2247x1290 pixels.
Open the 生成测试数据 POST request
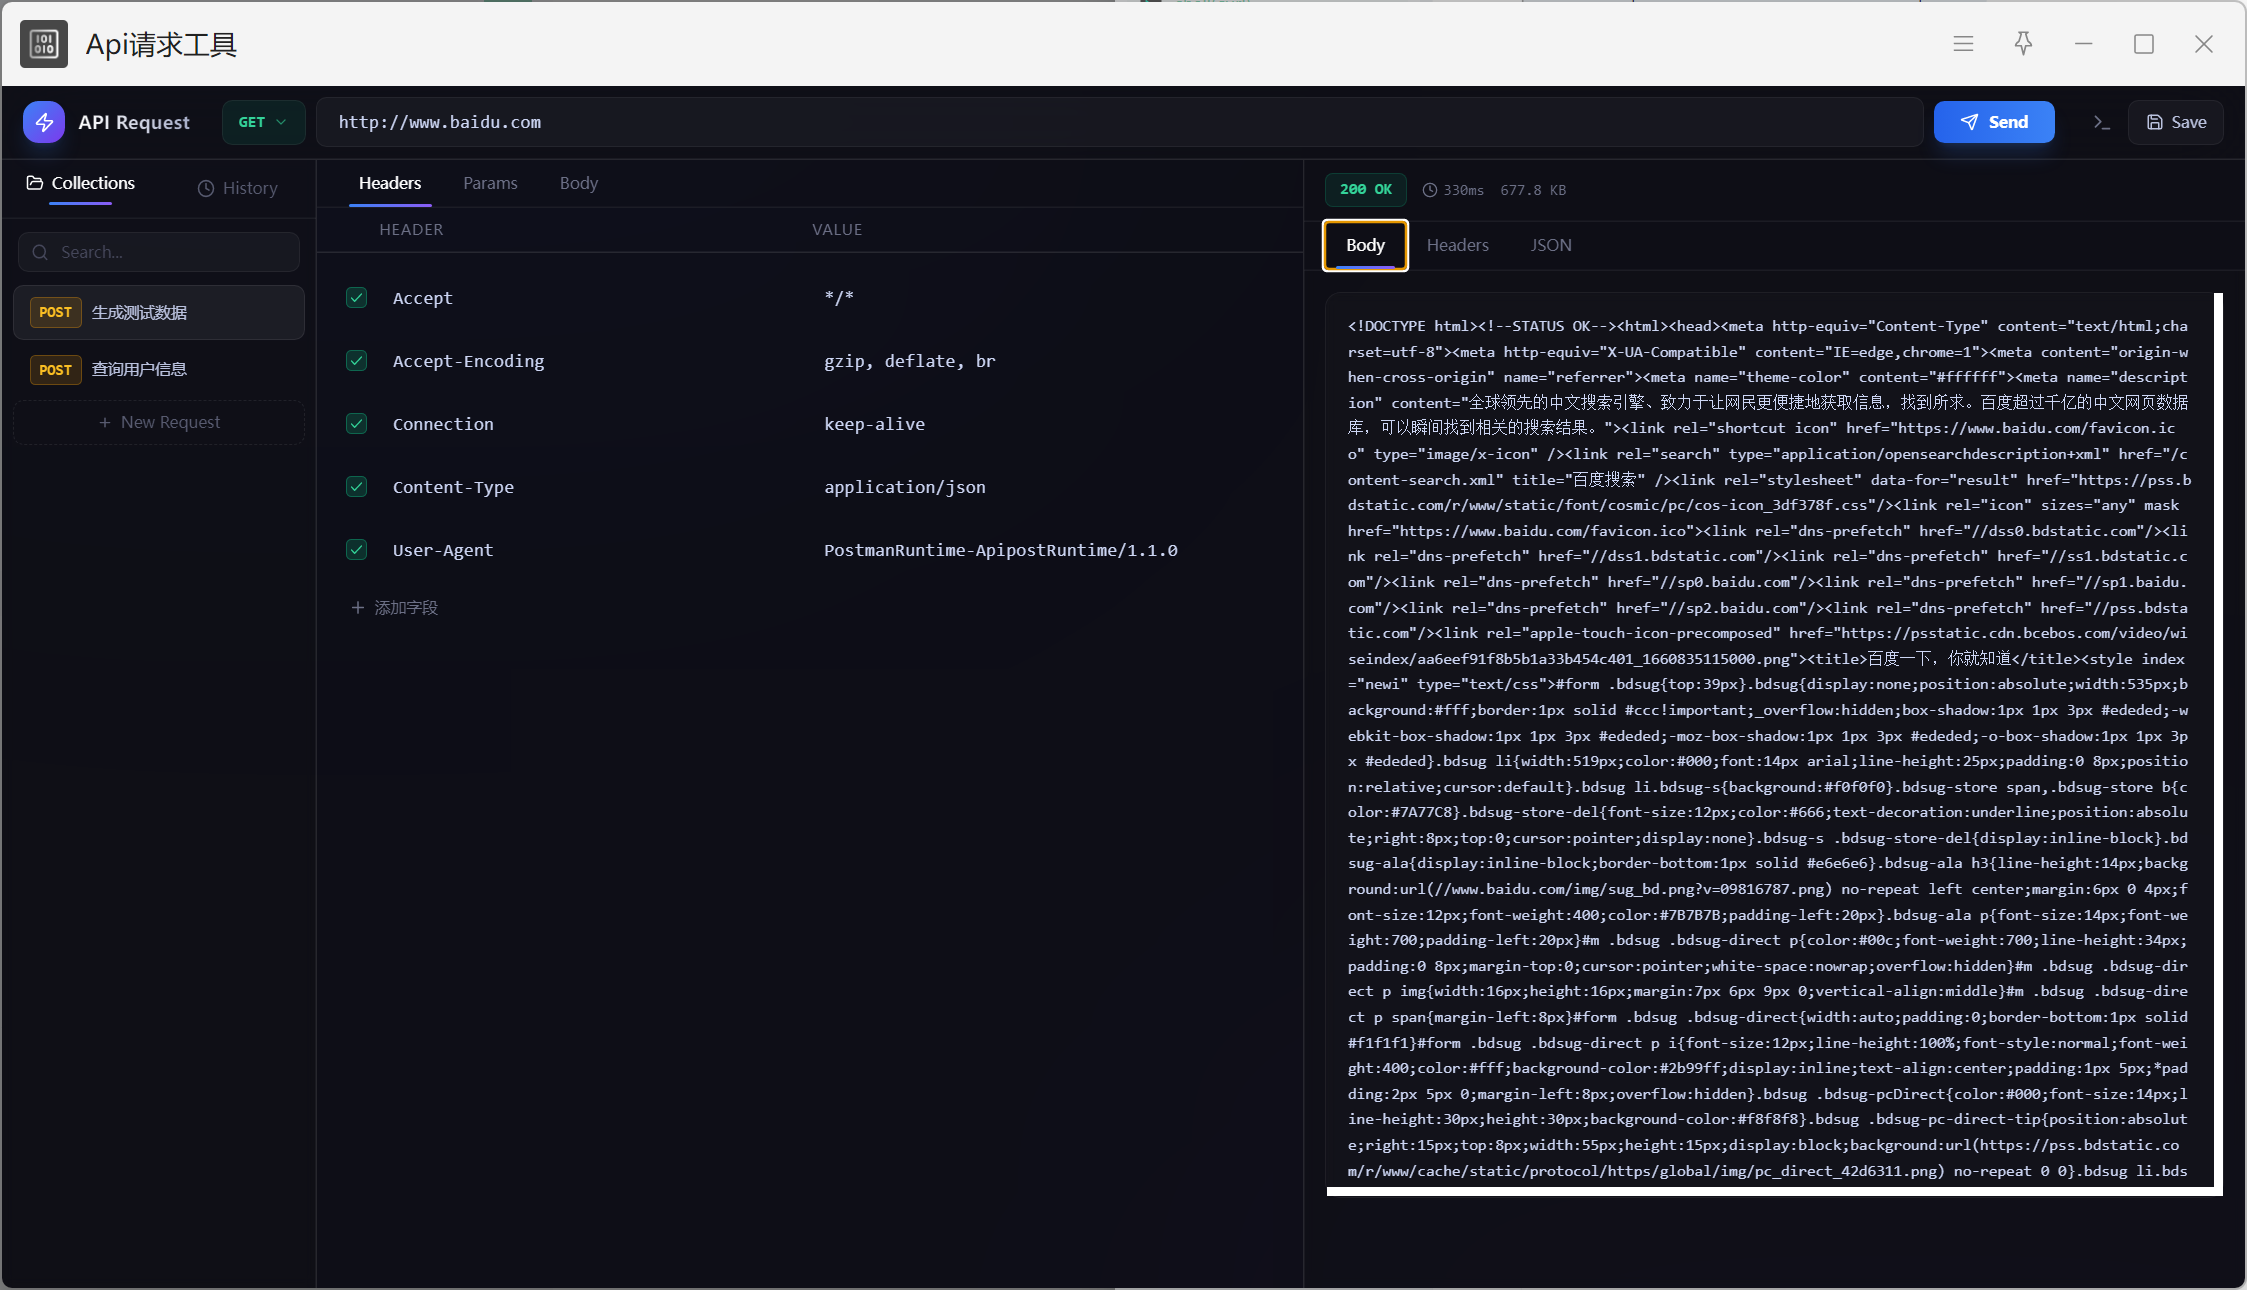click(x=159, y=313)
